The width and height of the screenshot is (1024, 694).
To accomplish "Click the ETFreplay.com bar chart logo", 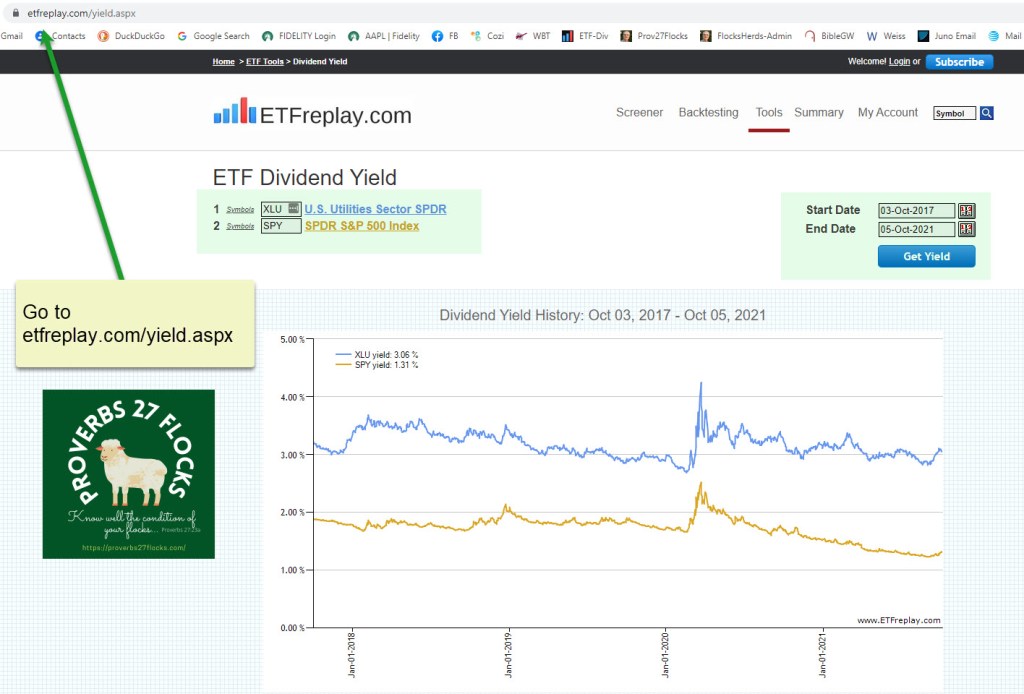I will [235, 112].
